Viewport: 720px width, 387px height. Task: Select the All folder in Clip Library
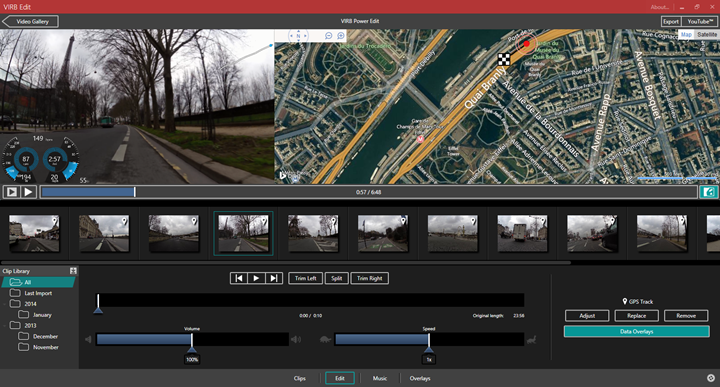(x=38, y=282)
